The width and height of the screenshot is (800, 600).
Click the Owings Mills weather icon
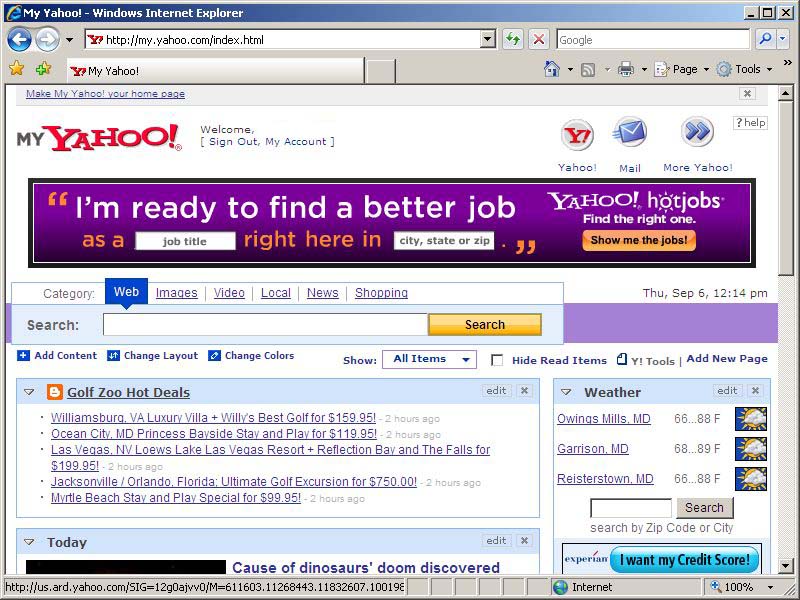click(x=751, y=419)
